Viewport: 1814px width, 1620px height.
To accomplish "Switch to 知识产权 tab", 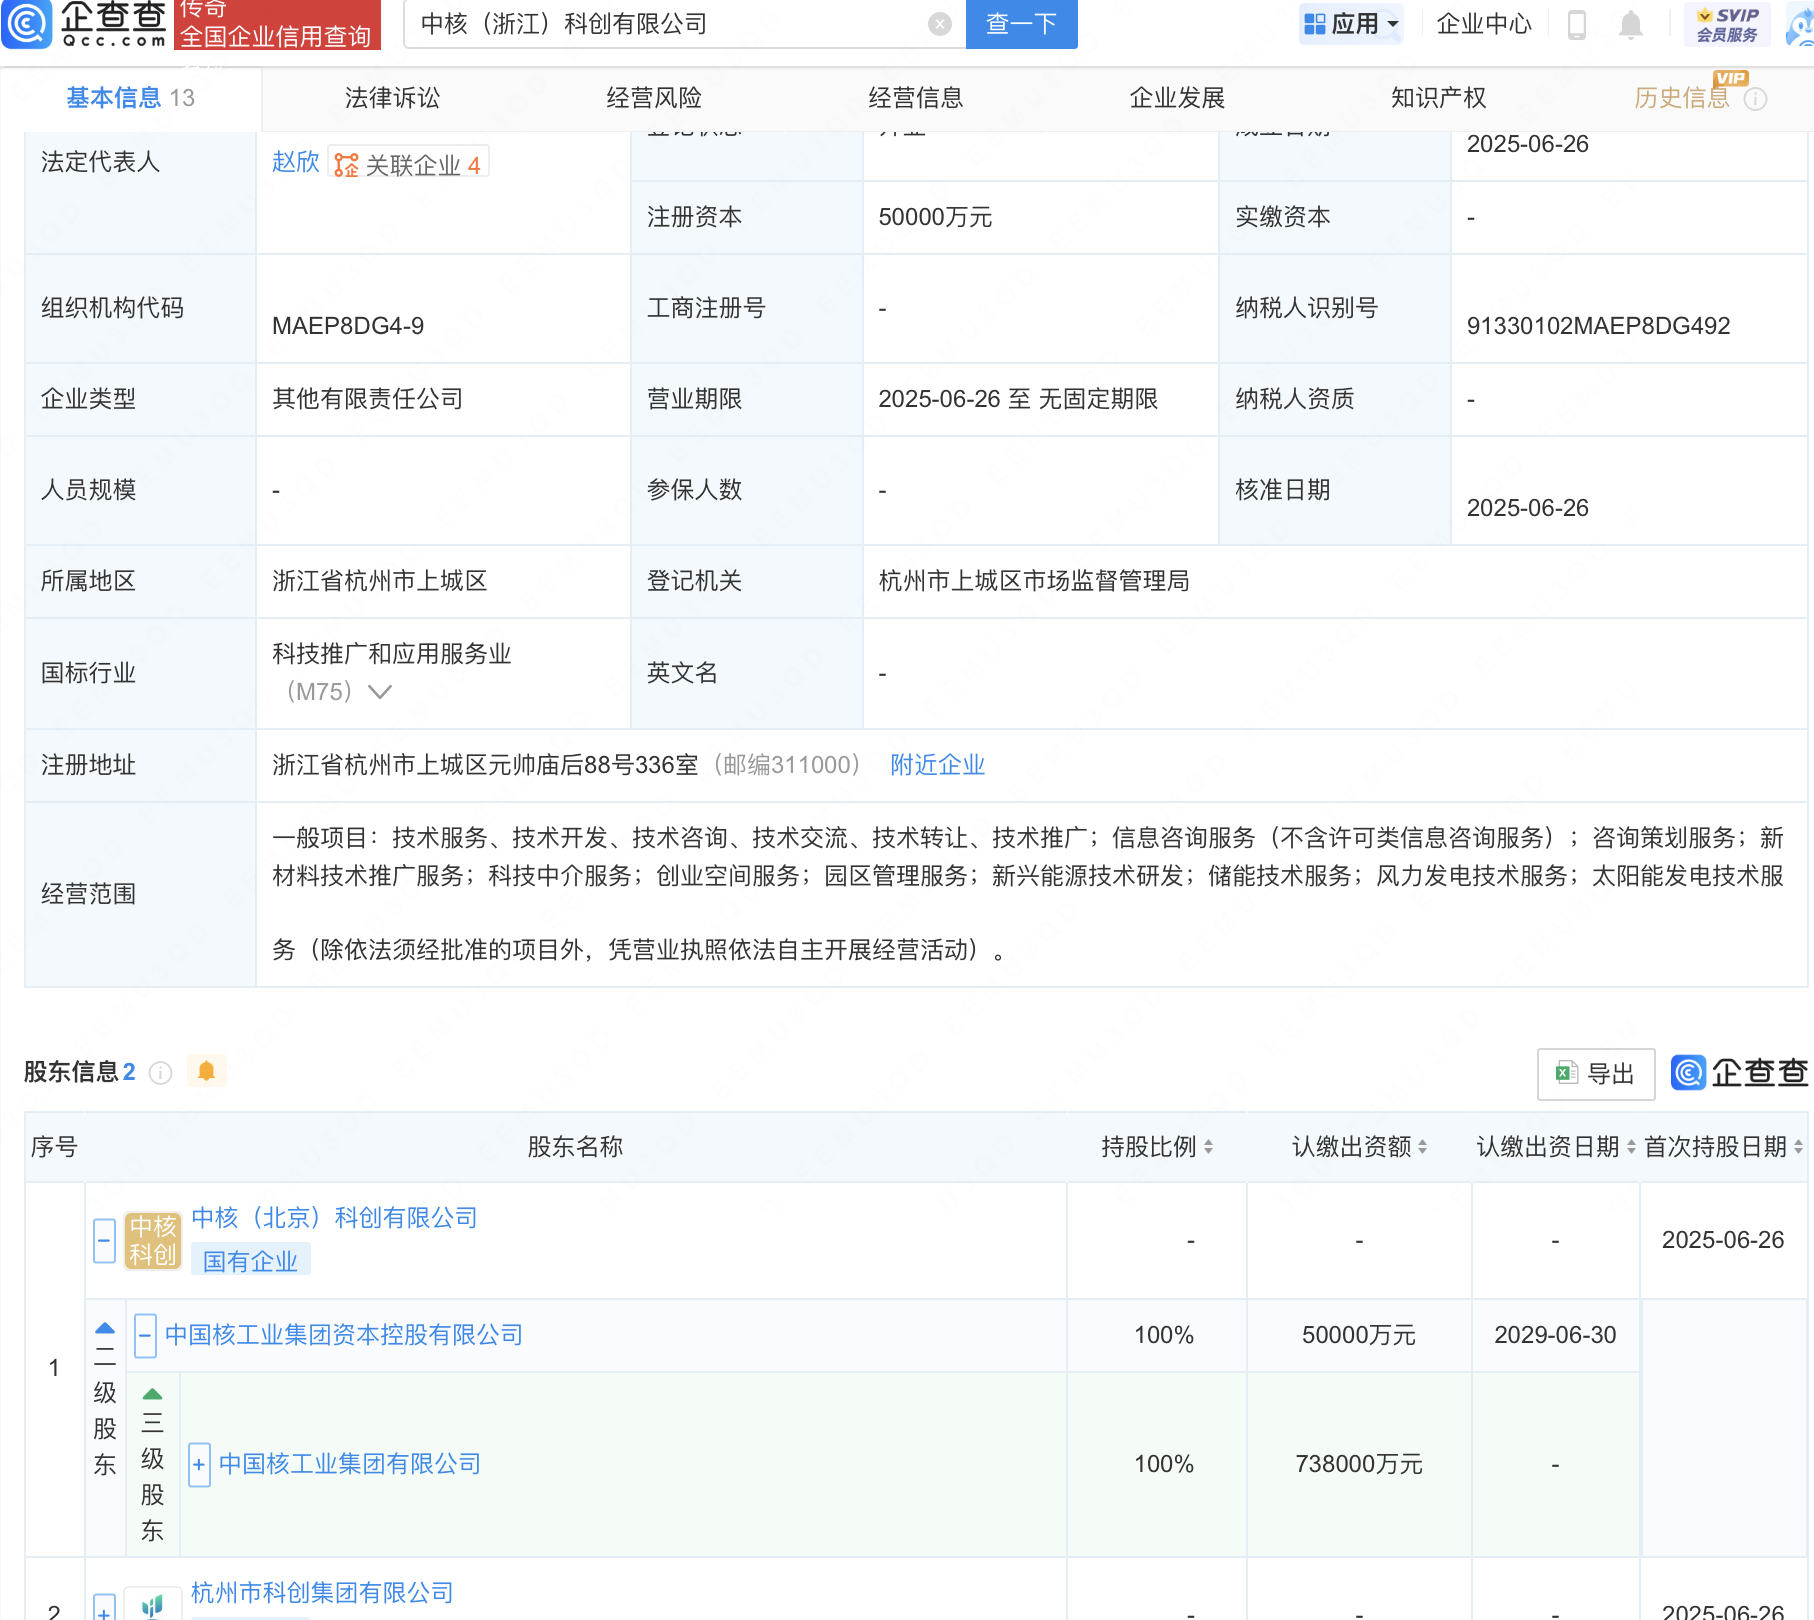I will (x=1439, y=98).
